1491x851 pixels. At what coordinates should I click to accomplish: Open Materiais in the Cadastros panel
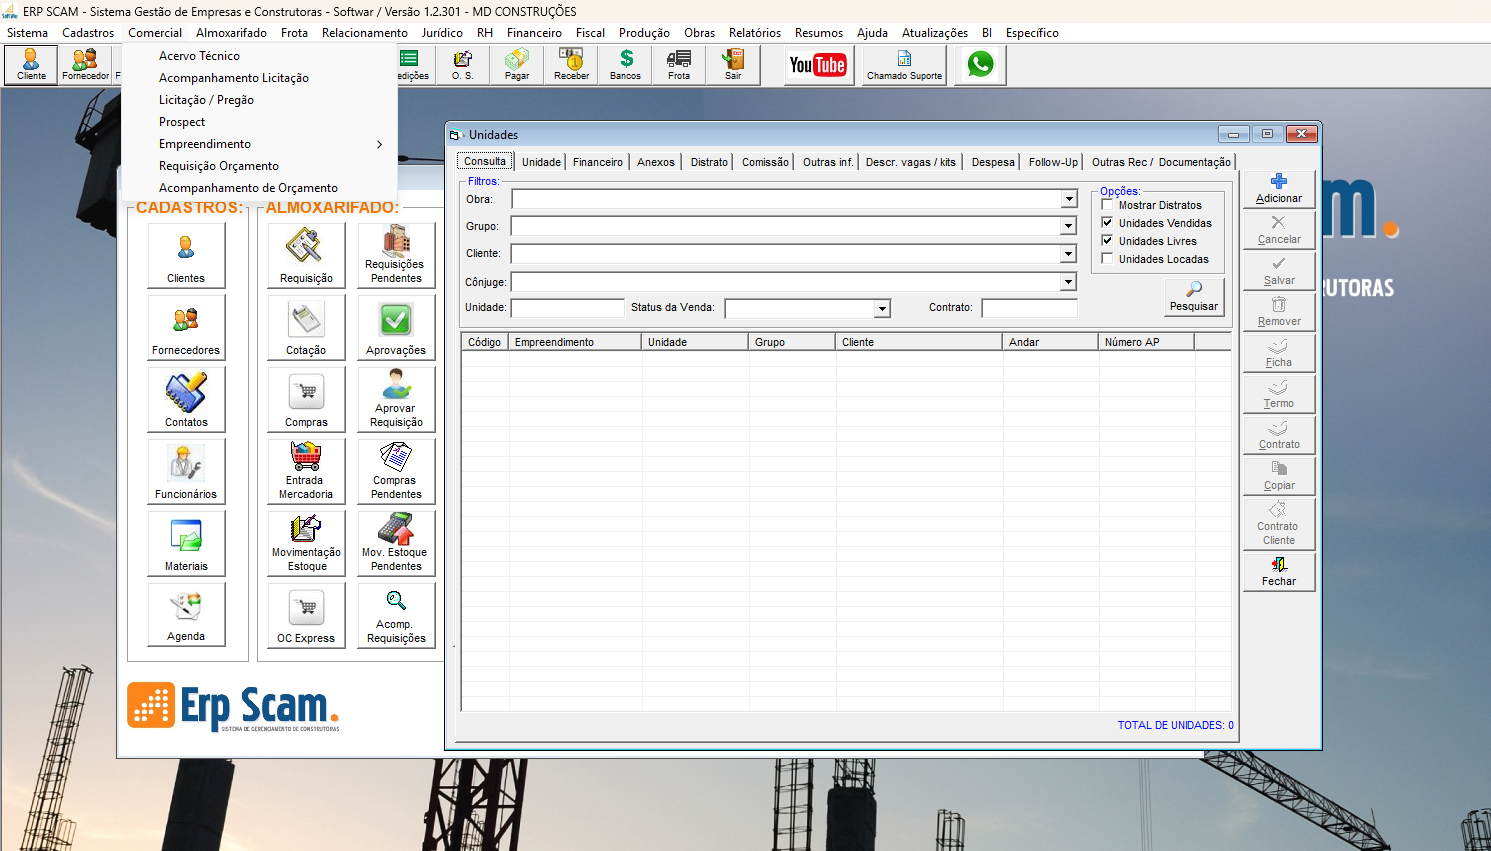click(186, 544)
